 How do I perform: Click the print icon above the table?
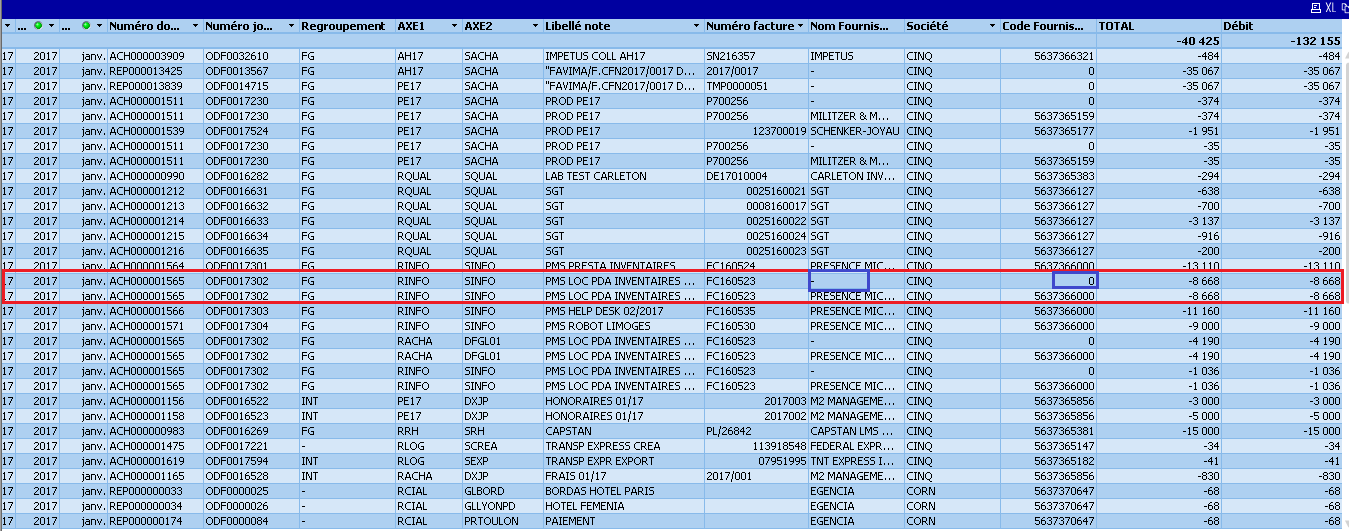(1316, 7)
